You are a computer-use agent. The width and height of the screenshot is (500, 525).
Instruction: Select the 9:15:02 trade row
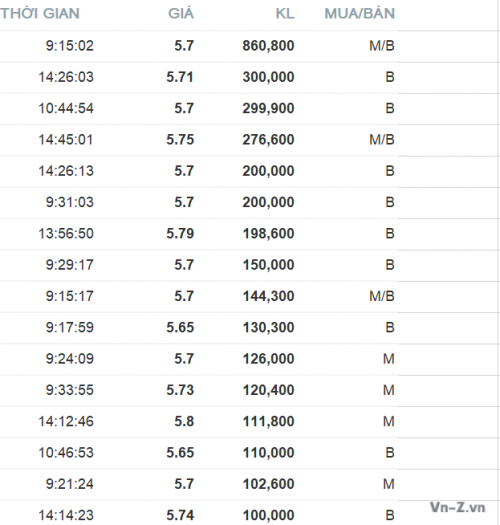[199, 46]
